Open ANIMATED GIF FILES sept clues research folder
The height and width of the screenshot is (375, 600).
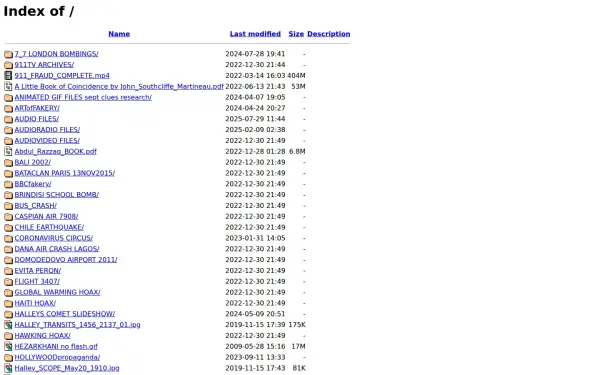[83, 97]
